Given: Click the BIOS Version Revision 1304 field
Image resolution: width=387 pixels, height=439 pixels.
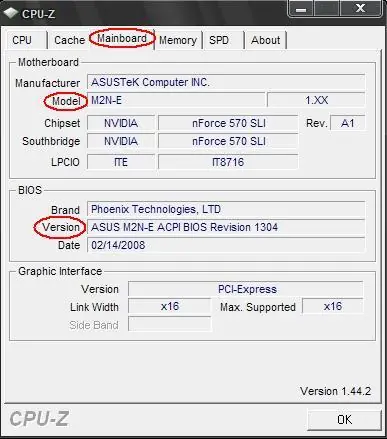Looking at the screenshot, I should click(x=226, y=227).
